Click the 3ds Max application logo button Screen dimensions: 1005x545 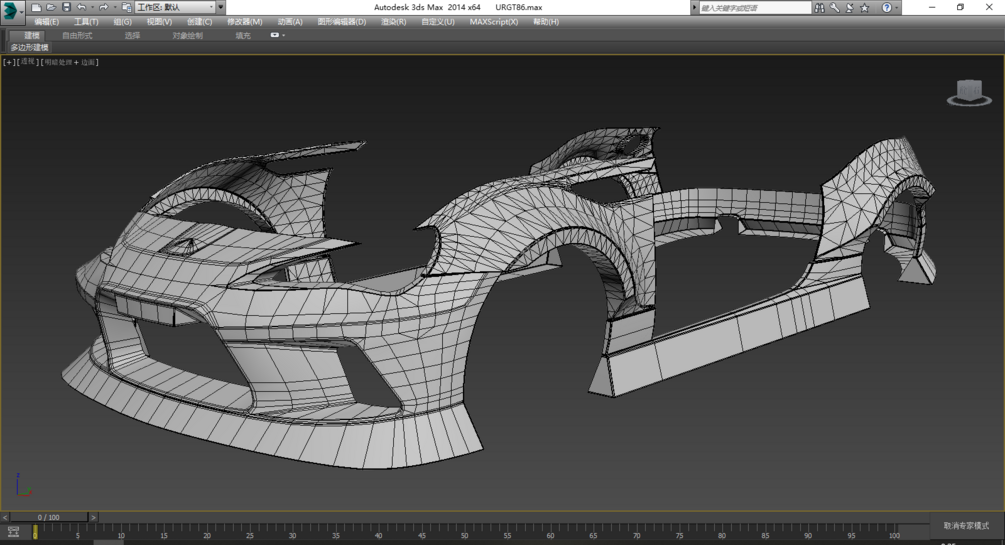(x=12, y=11)
